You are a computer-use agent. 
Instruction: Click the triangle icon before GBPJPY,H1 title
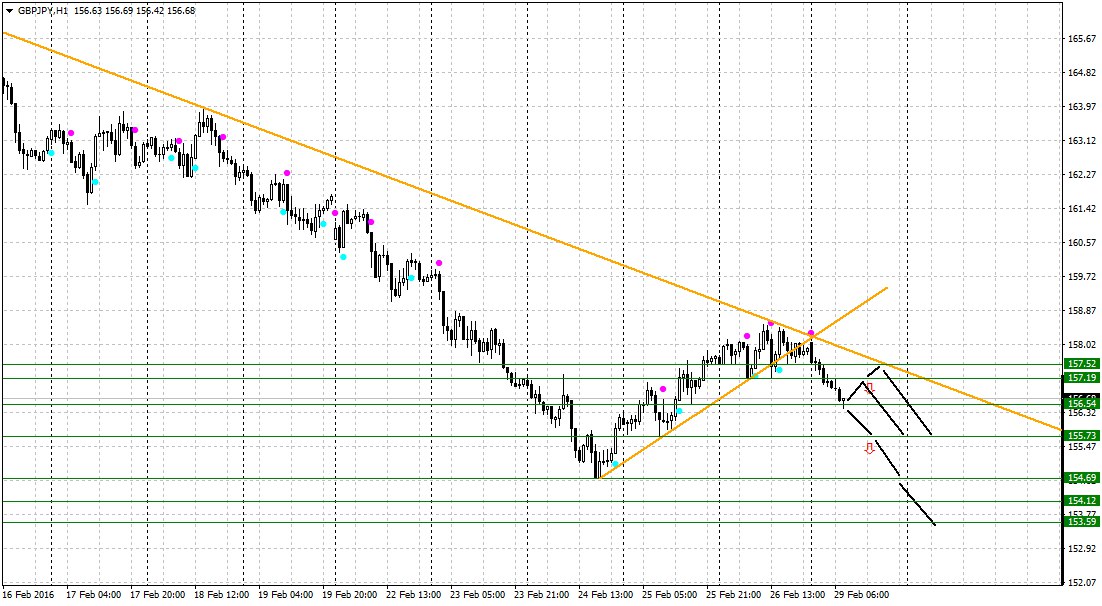coord(9,11)
